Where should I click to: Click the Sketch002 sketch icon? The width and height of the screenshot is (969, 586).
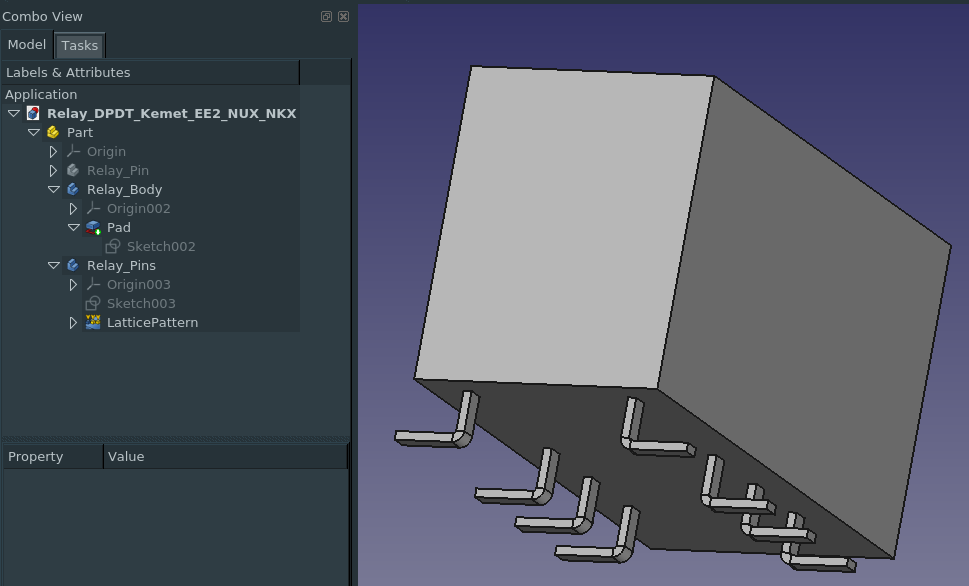tap(113, 247)
